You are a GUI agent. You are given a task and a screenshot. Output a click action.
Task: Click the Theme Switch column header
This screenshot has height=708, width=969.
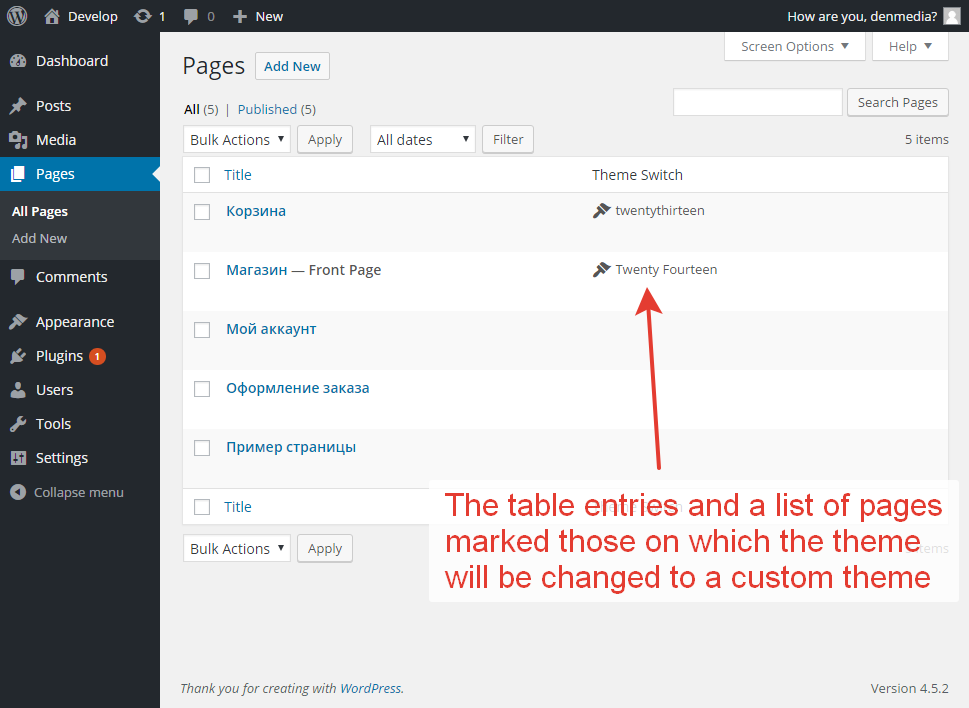pyautogui.click(x=637, y=175)
